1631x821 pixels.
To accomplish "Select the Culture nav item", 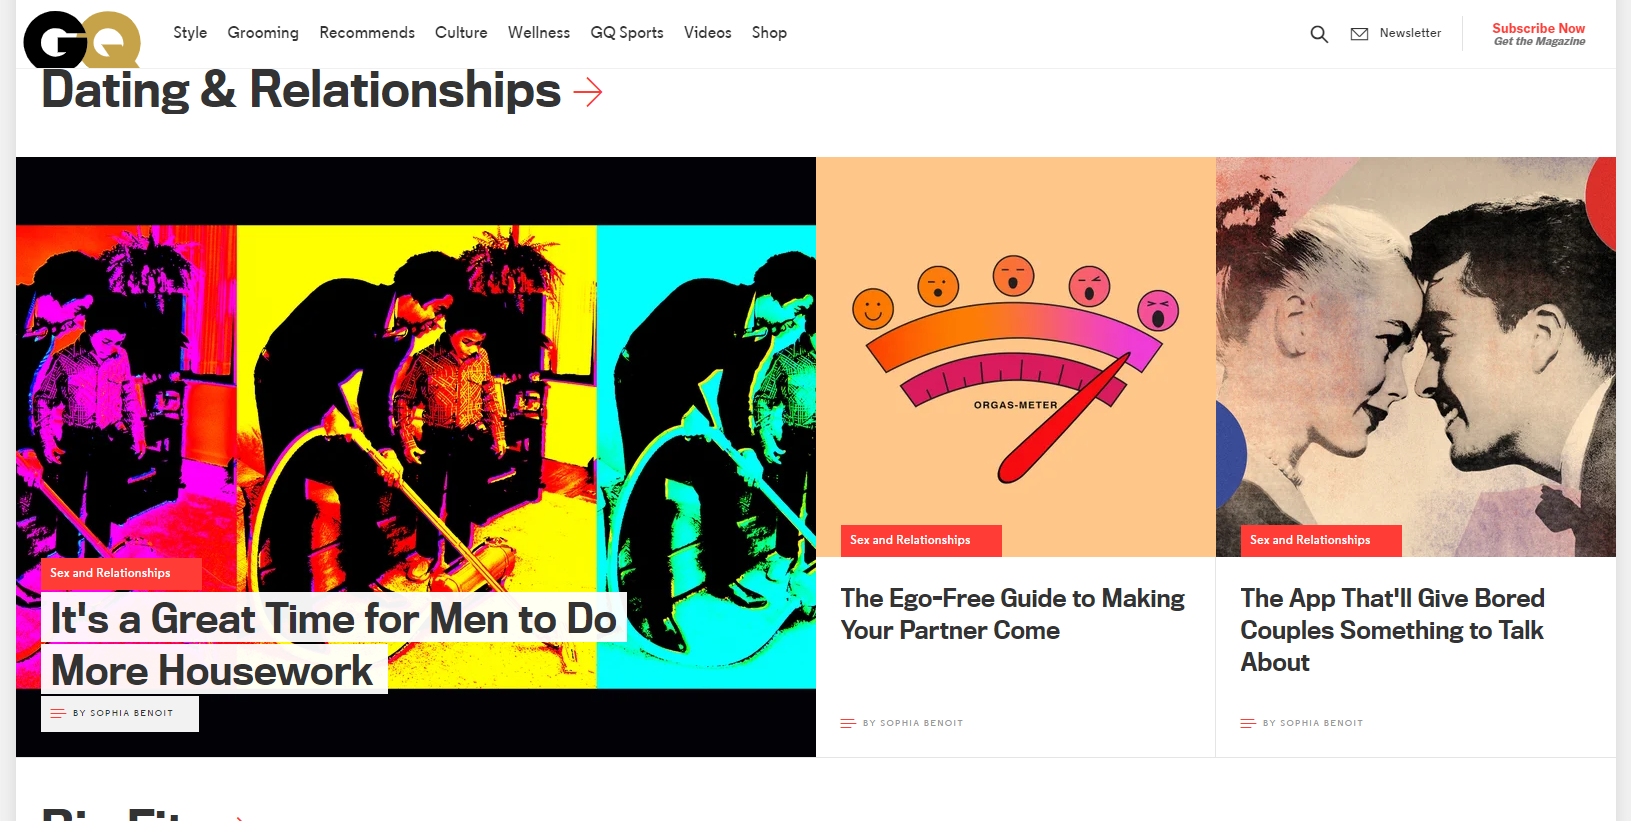I will coord(461,33).
